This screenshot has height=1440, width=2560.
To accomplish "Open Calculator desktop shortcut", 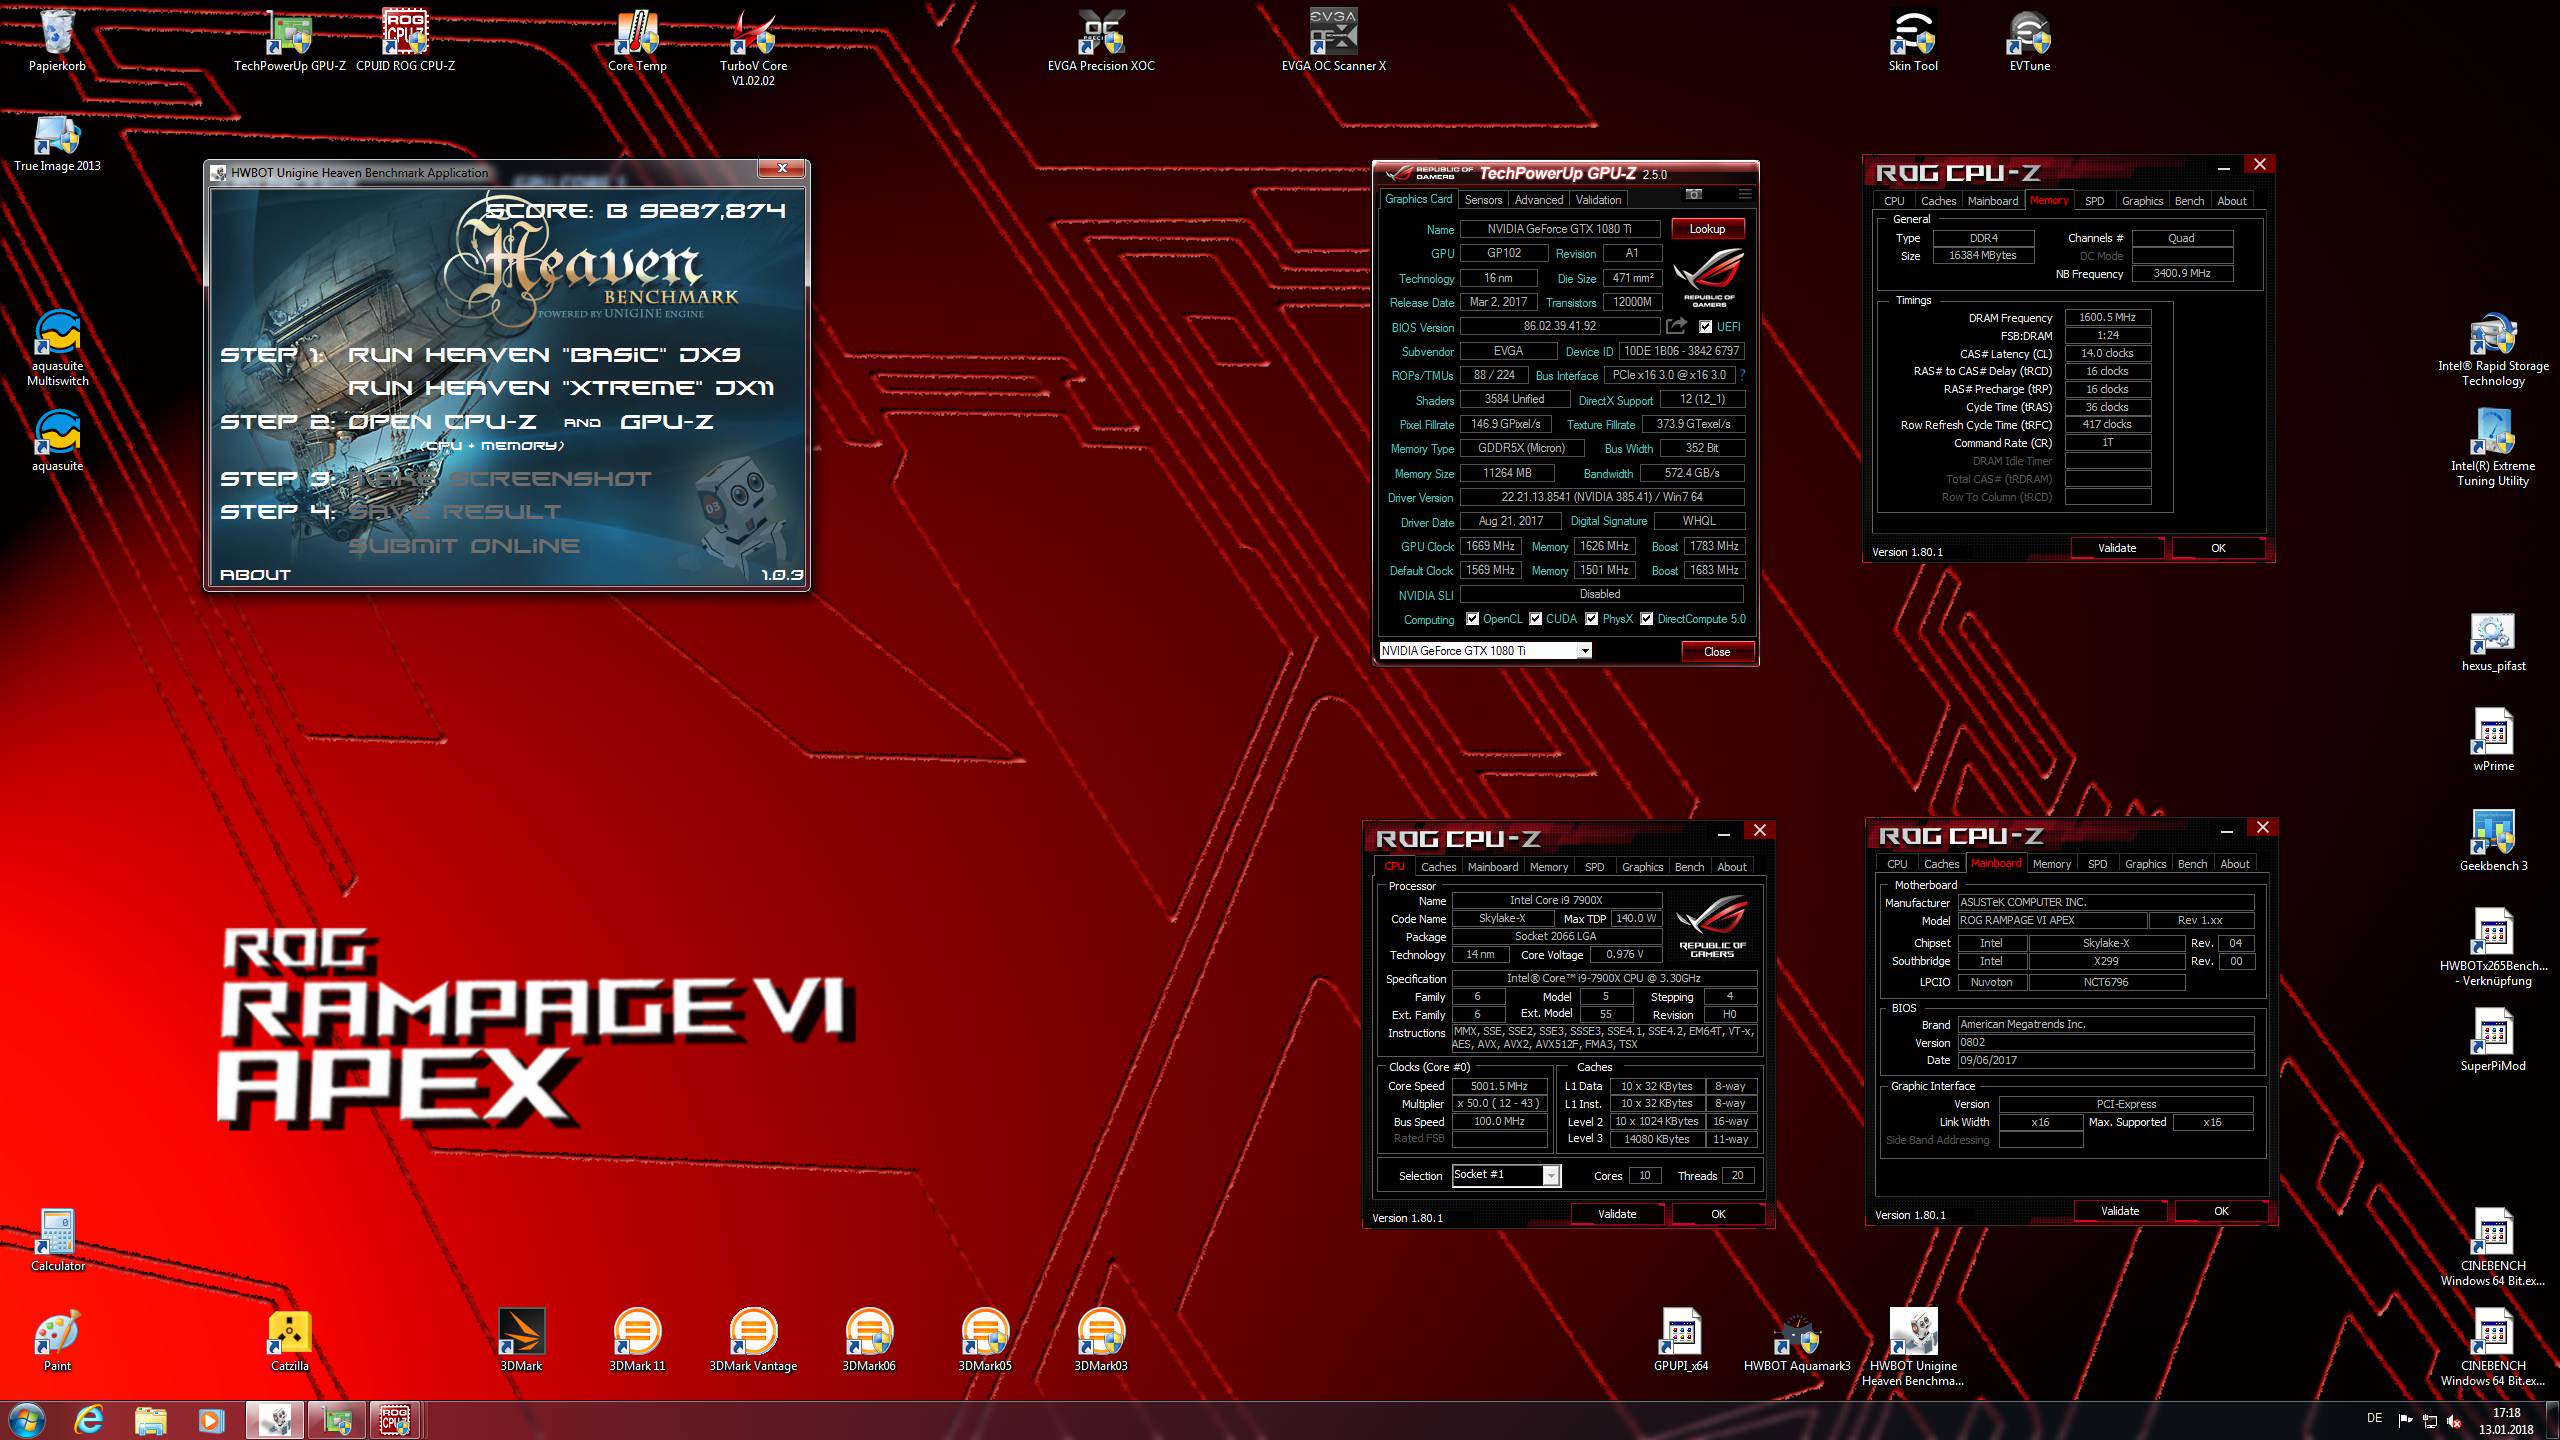I will pyautogui.click(x=57, y=1242).
